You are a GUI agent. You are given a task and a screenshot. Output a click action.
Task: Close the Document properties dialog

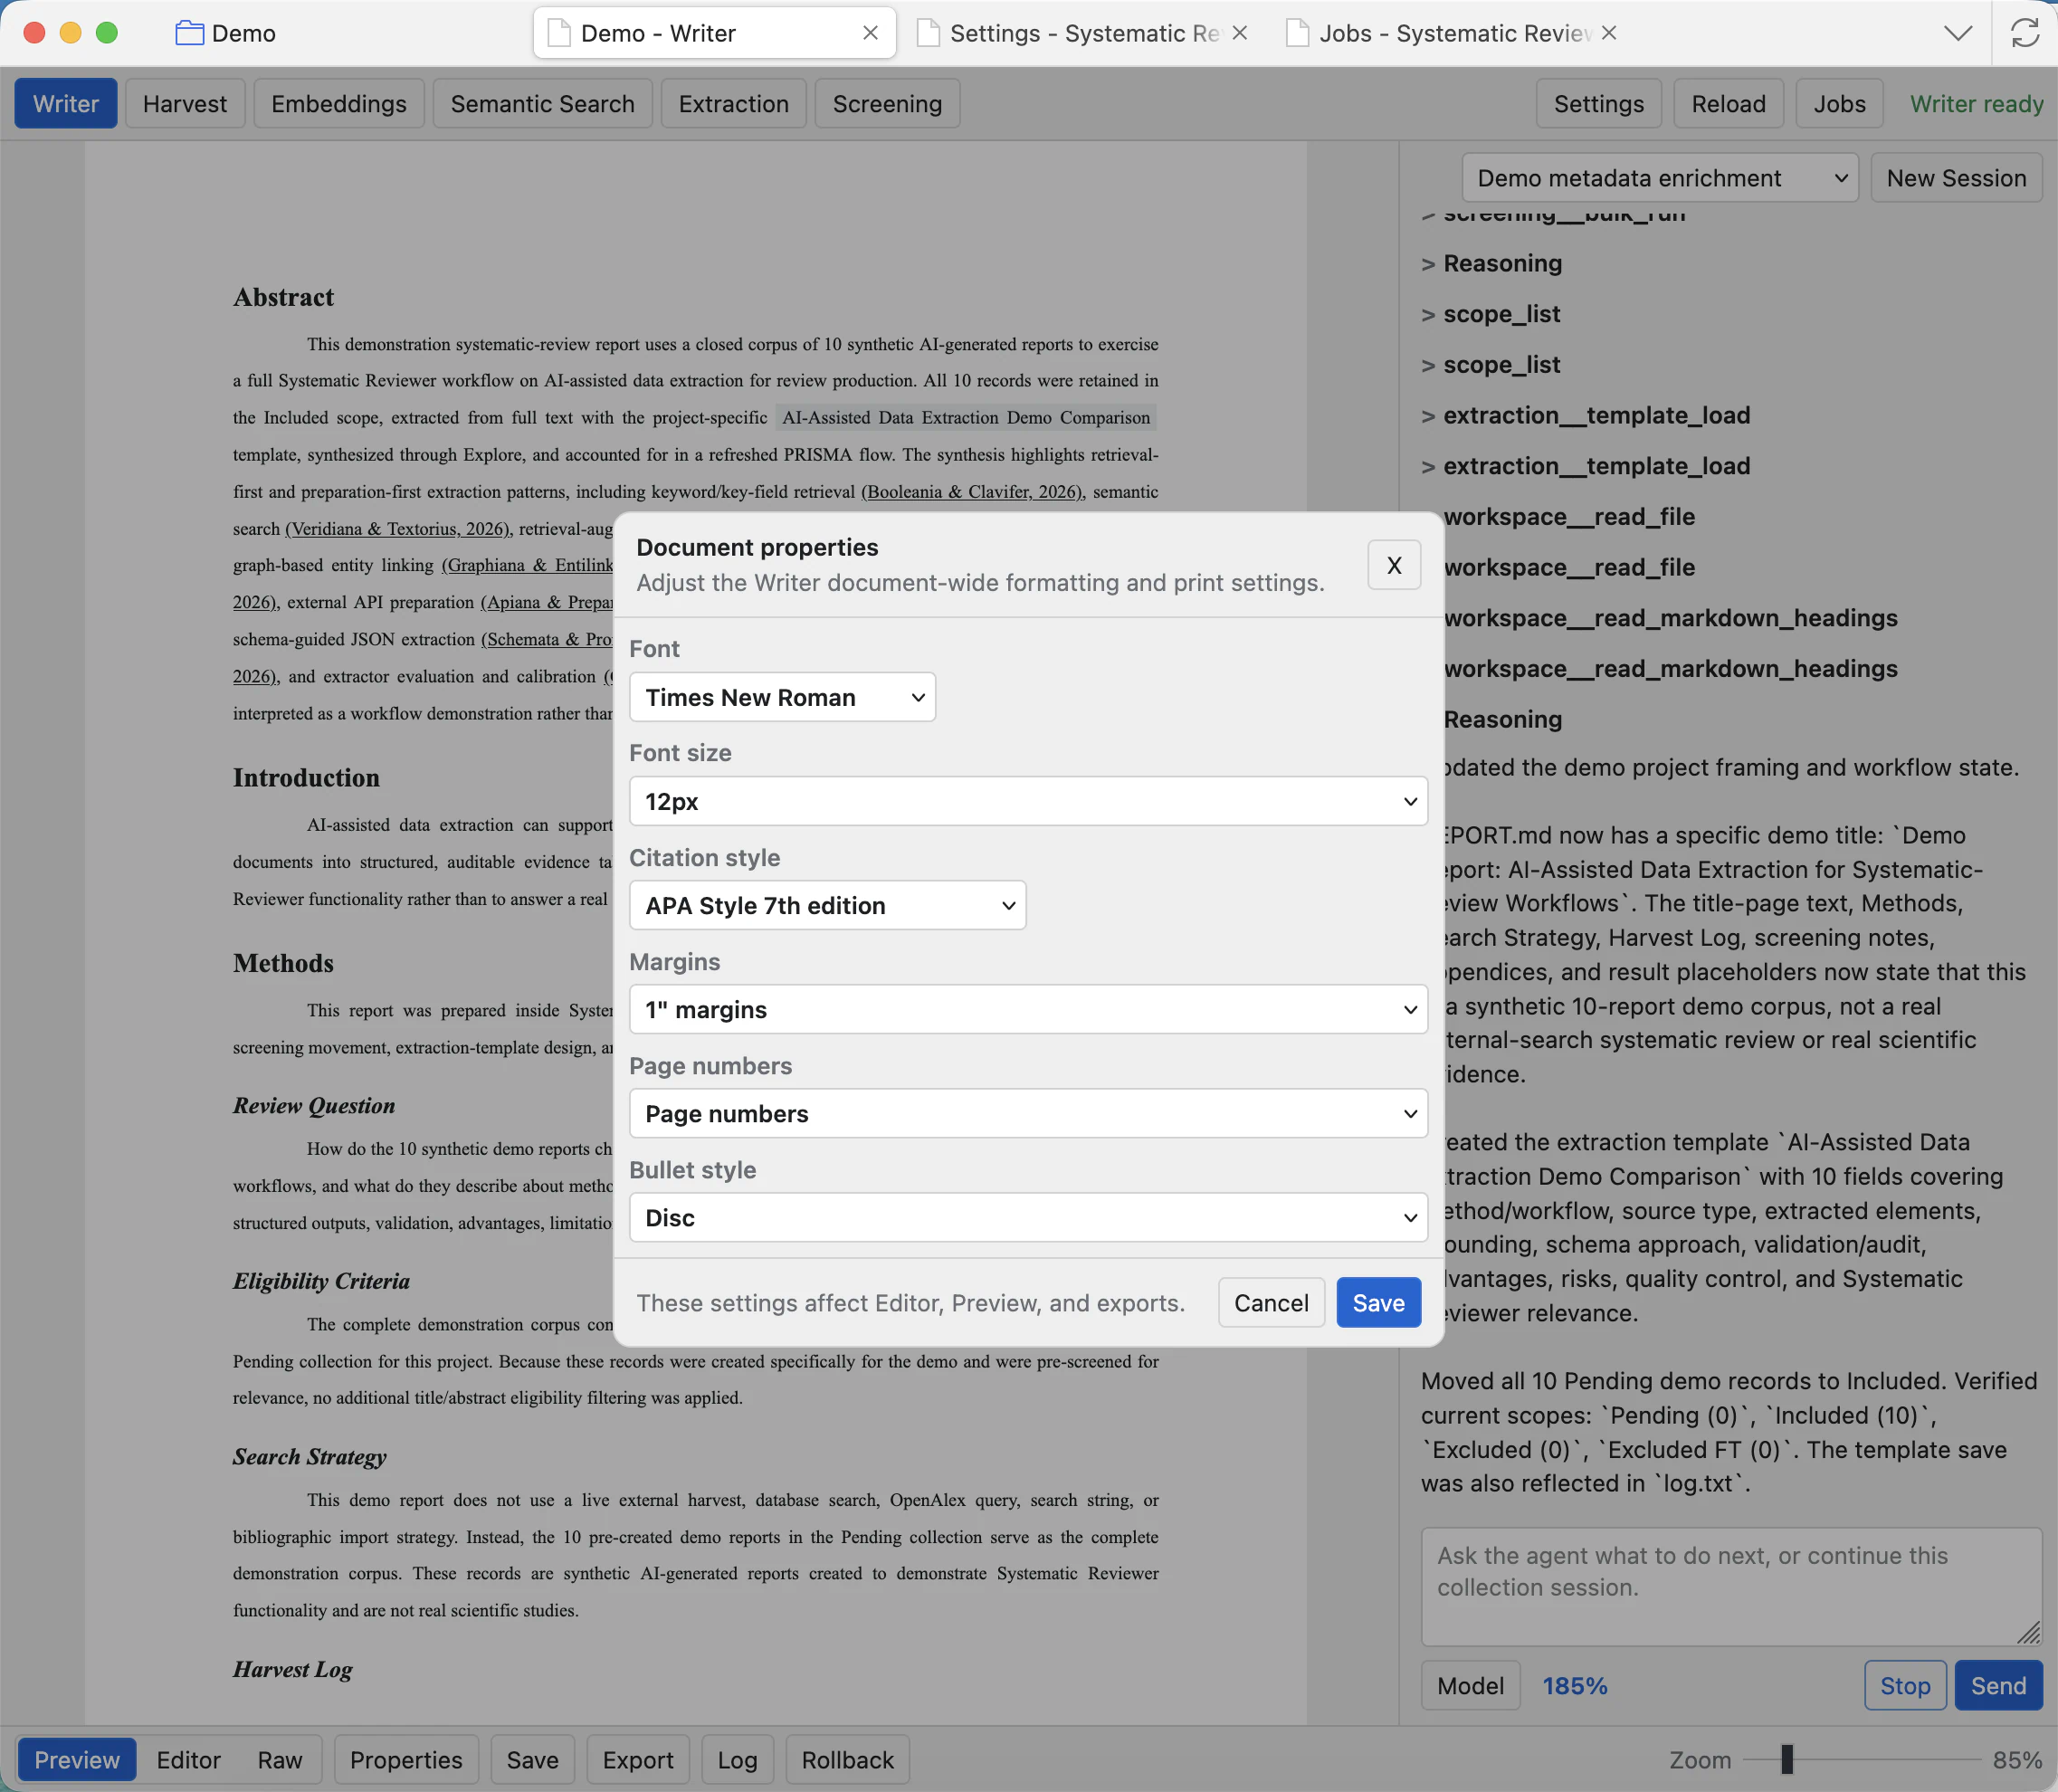pyautogui.click(x=1394, y=565)
